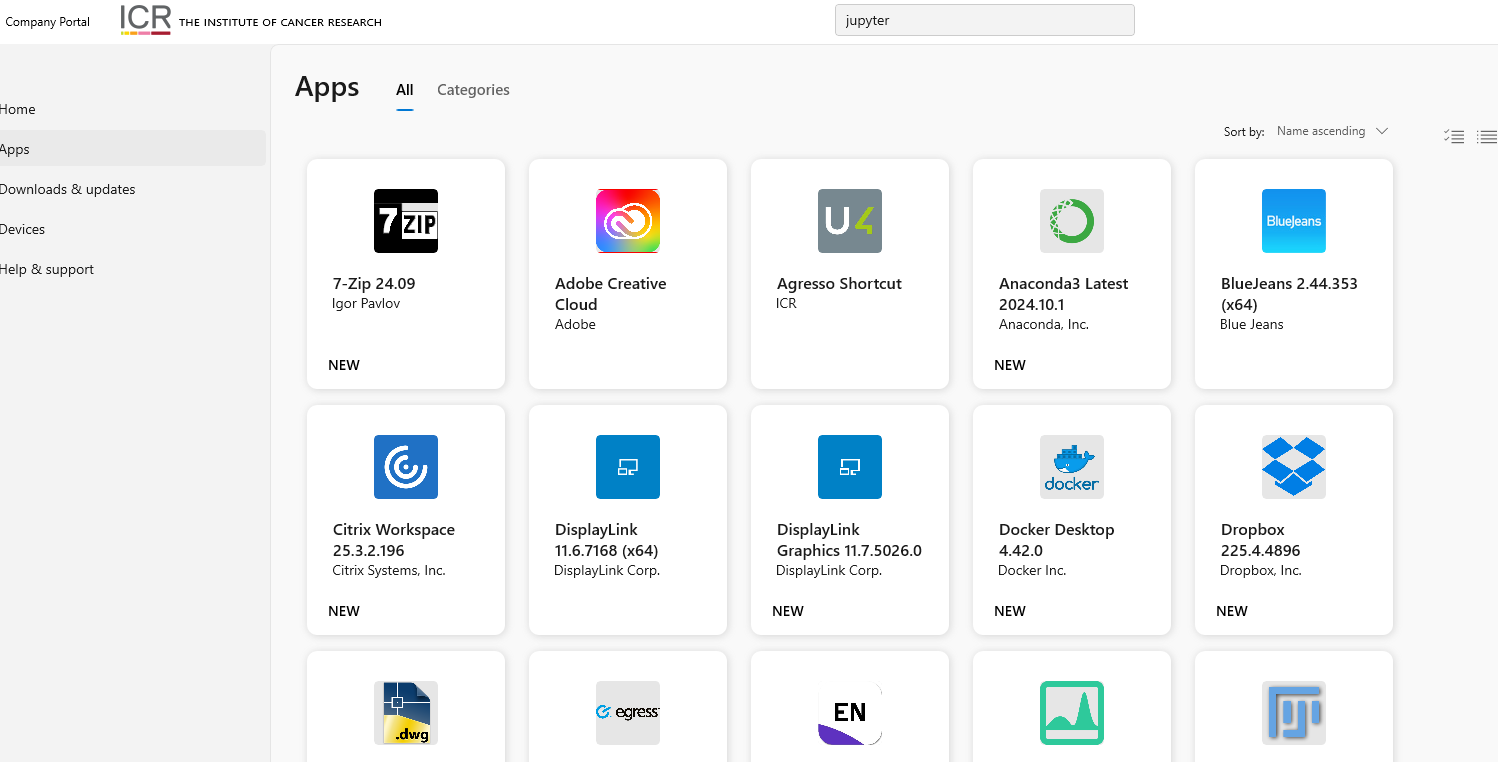The height and width of the screenshot is (762, 1498).
Task: Click the Anaconda, Inc. publisher text
Action: click(x=1044, y=324)
